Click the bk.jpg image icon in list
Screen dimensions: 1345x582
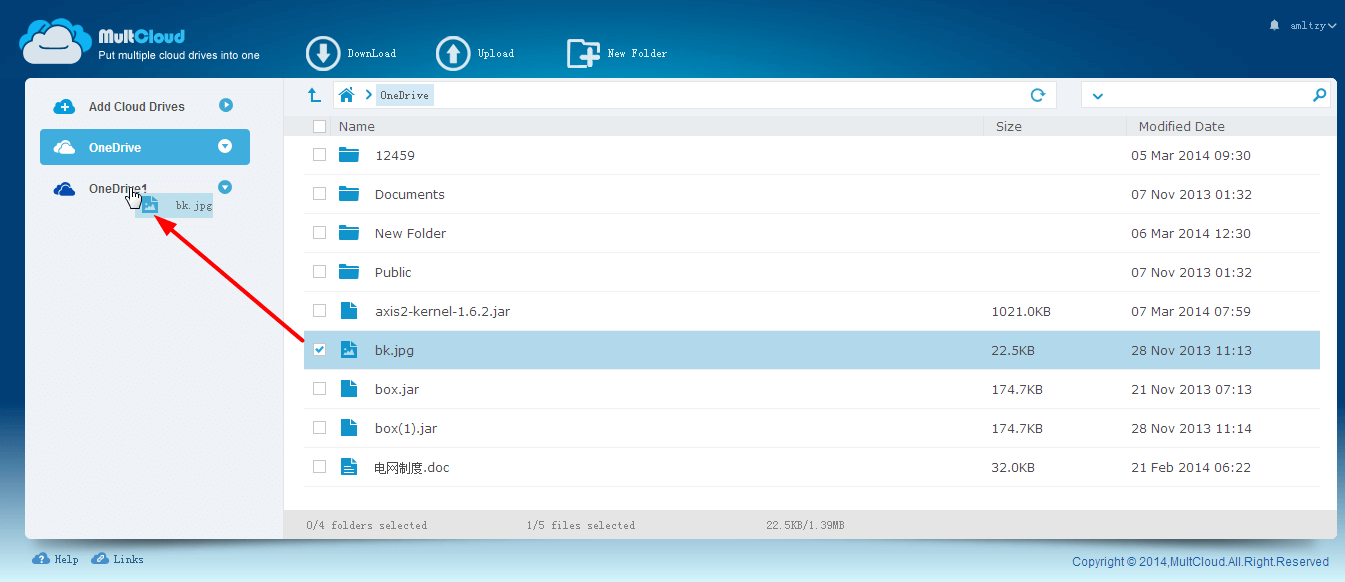tap(348, 350)
